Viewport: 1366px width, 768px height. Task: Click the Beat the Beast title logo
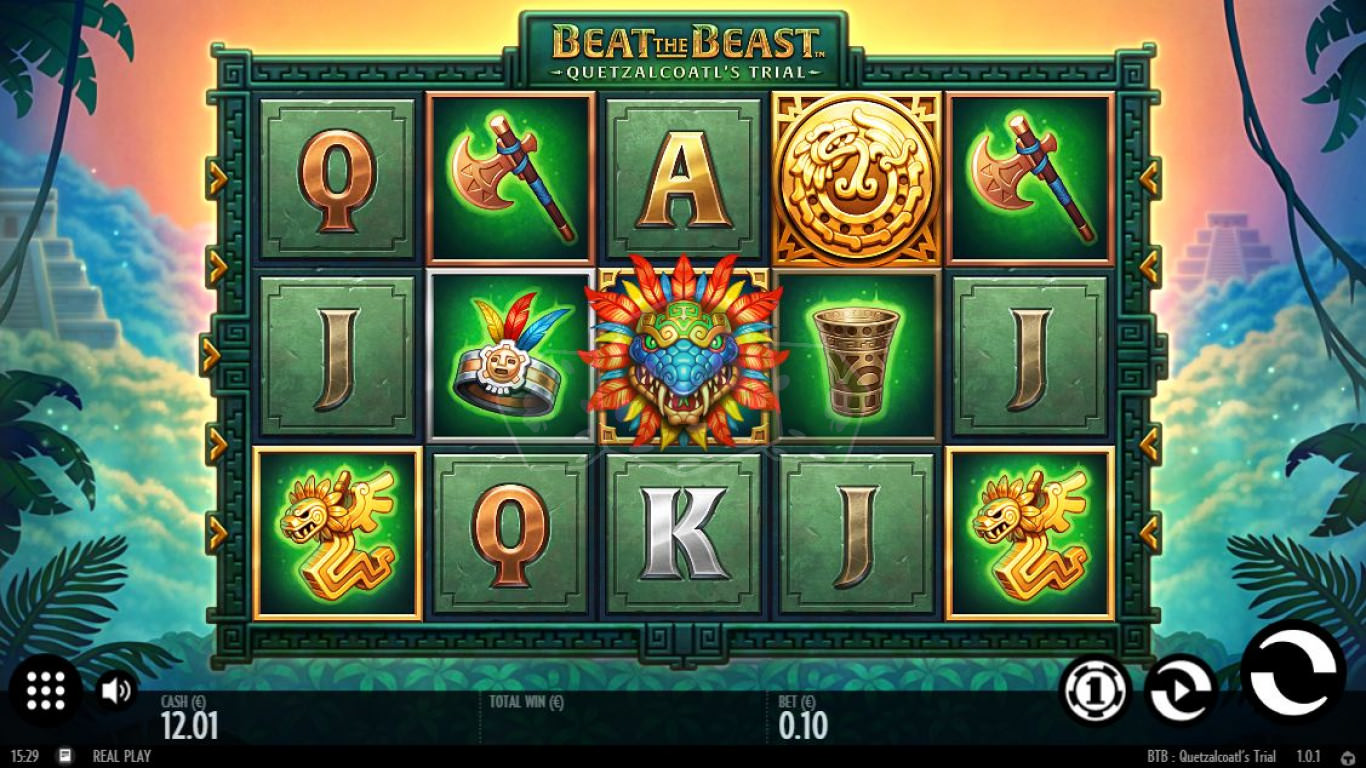coord(684,50)
